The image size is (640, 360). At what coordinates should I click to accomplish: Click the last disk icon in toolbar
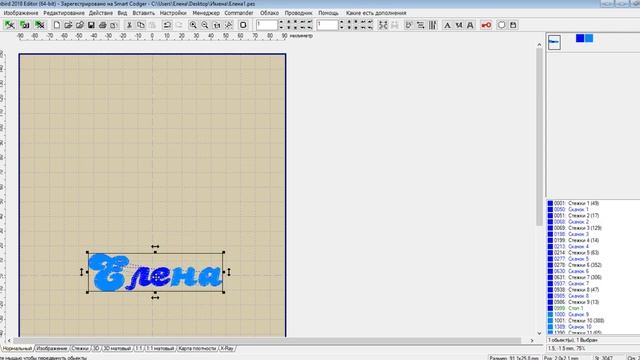pos(513,25)
